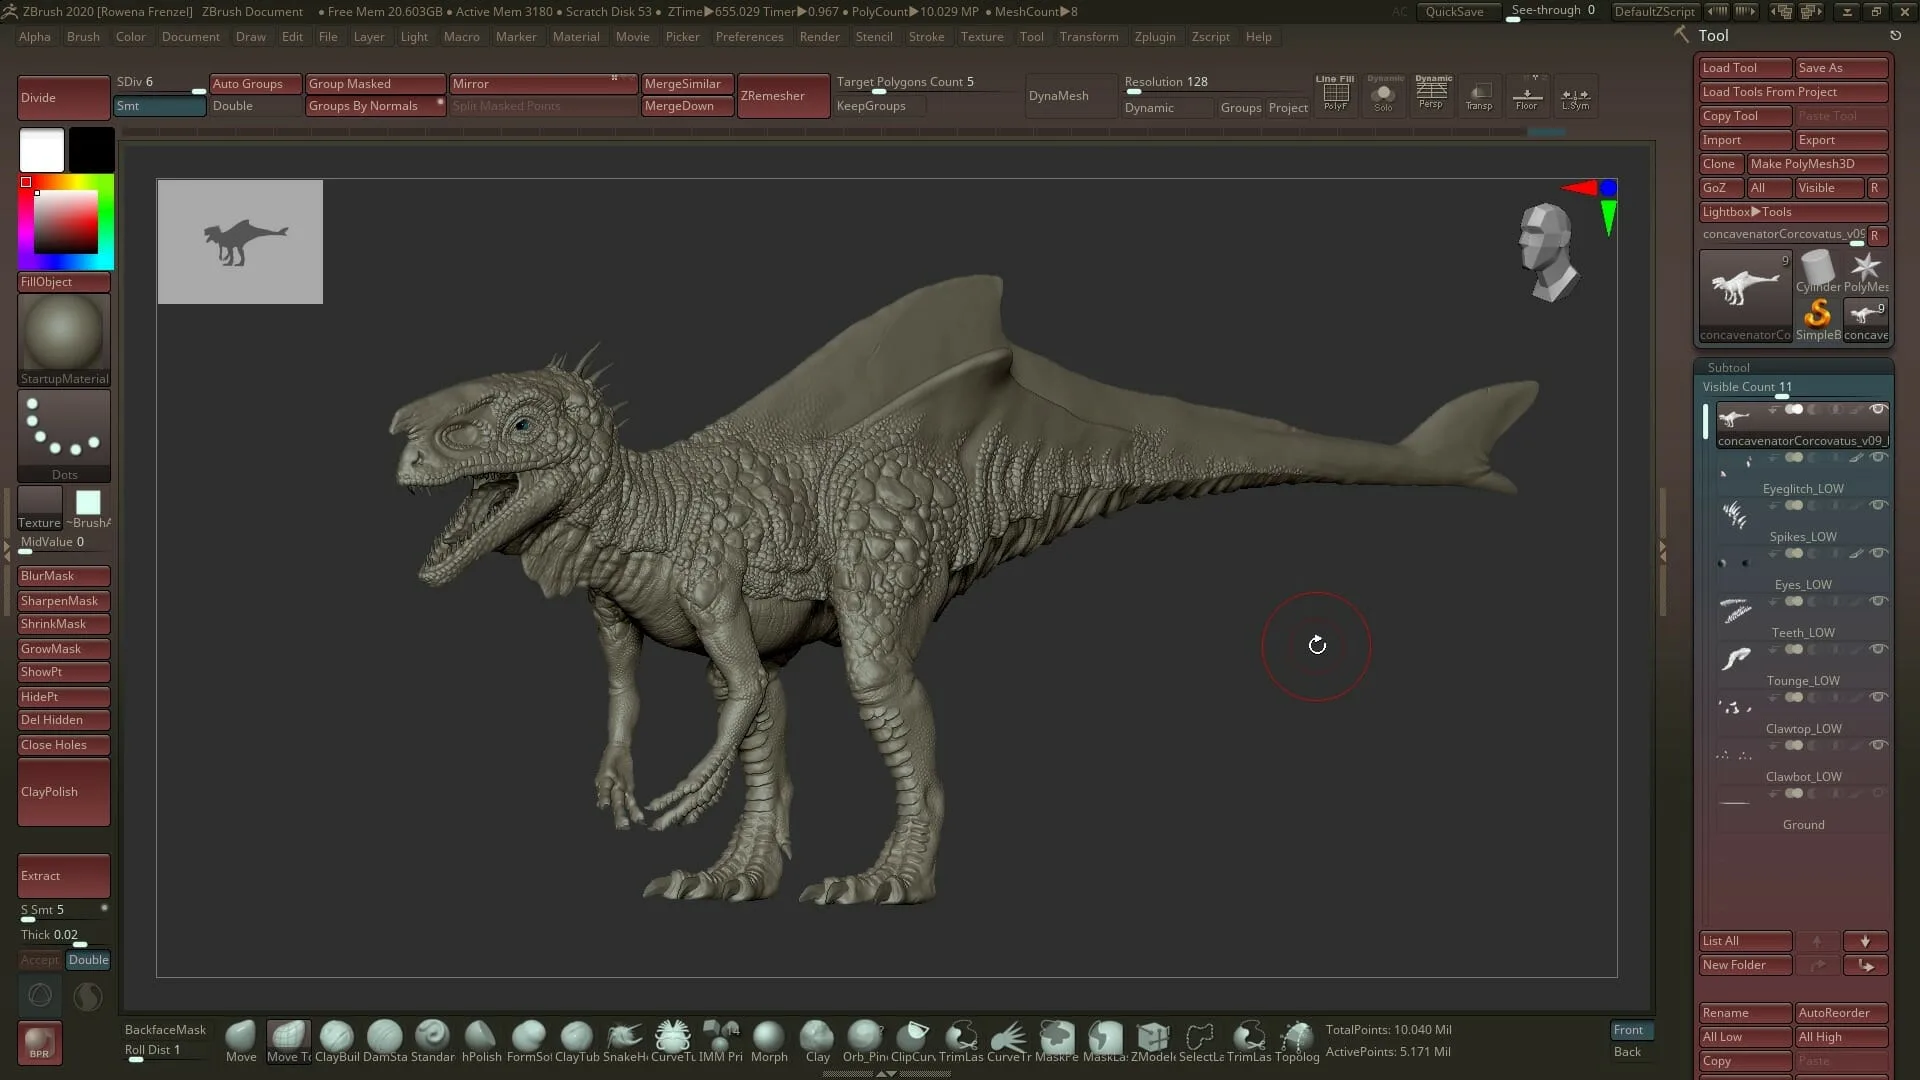This screenshot has width=1920, height=1080.
Task: Select the DamStandard brush
Action: pyautogui.click(x=384, y=1035)
